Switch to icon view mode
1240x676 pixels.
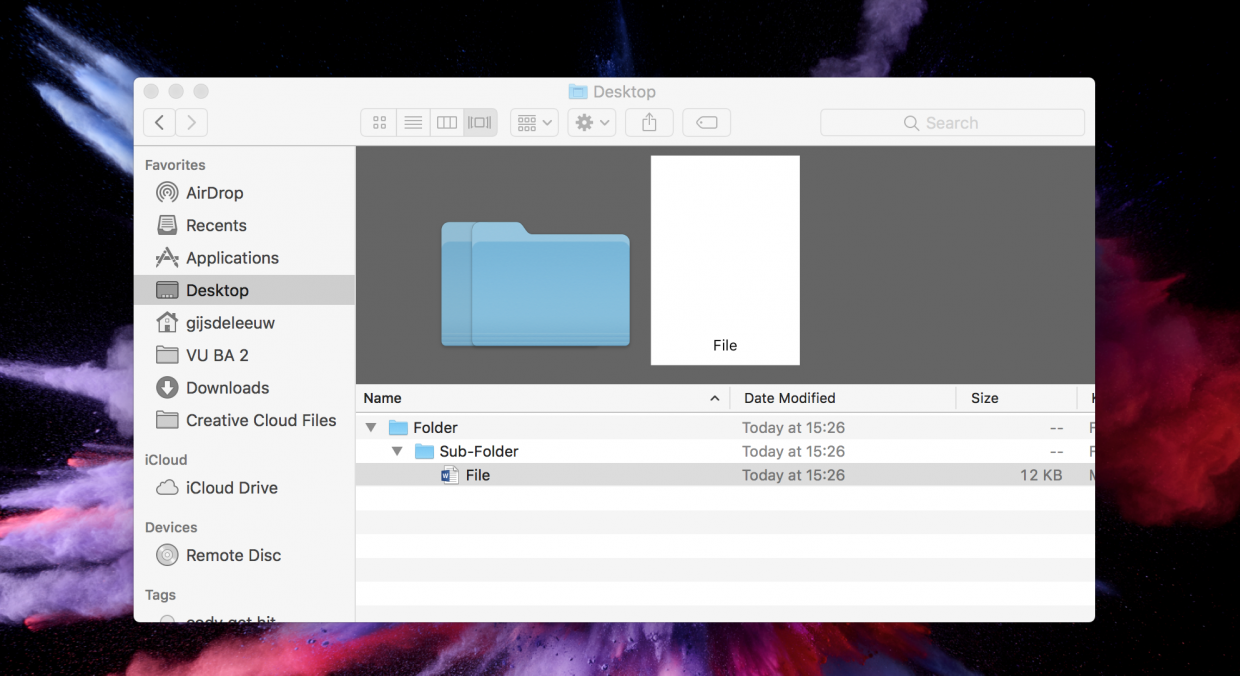click(379, 123)
